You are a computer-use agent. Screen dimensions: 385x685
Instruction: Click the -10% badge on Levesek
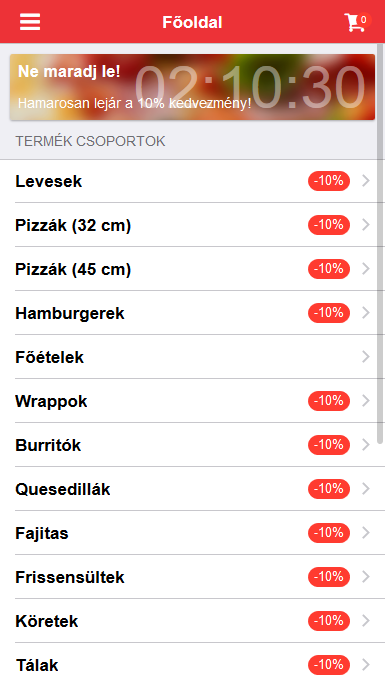pyautogui.click(x=329, y=181)
